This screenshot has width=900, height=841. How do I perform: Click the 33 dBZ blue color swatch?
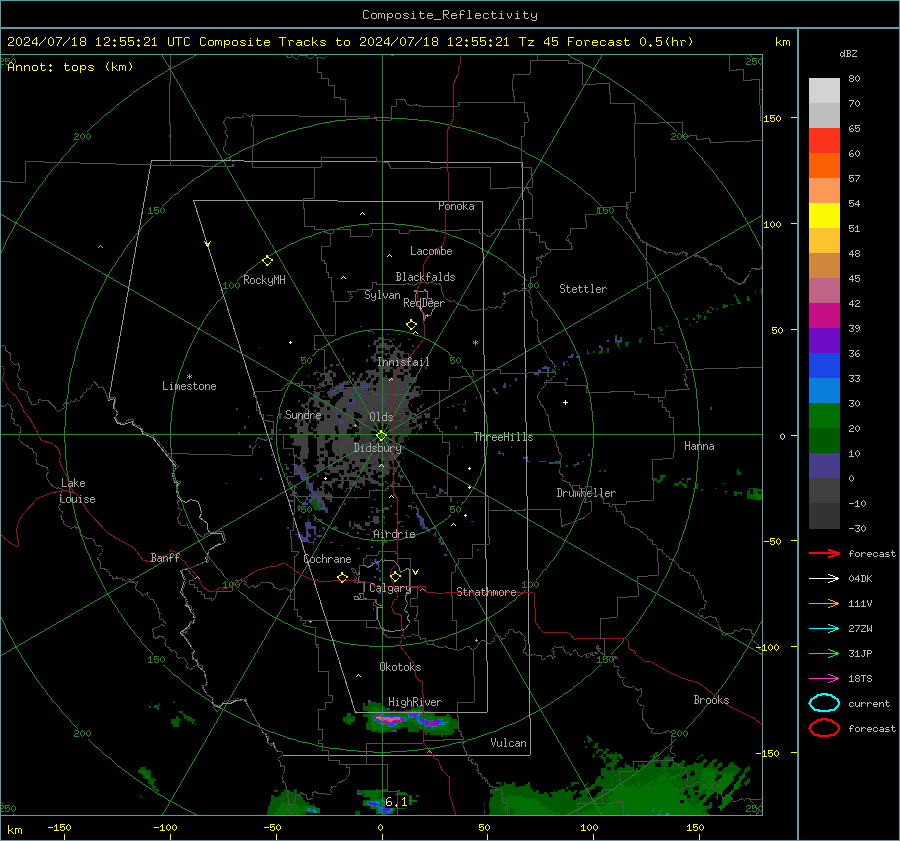[824, 390]
